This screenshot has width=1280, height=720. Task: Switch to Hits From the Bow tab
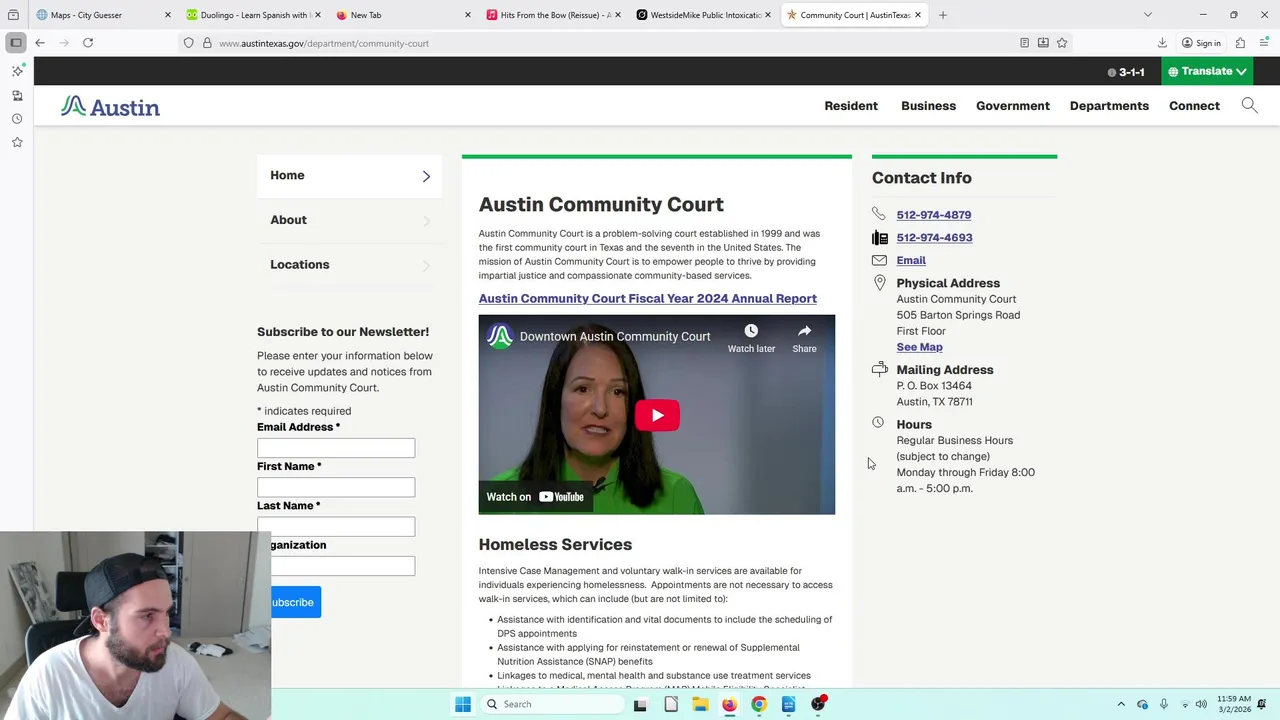tap(553, 15)
